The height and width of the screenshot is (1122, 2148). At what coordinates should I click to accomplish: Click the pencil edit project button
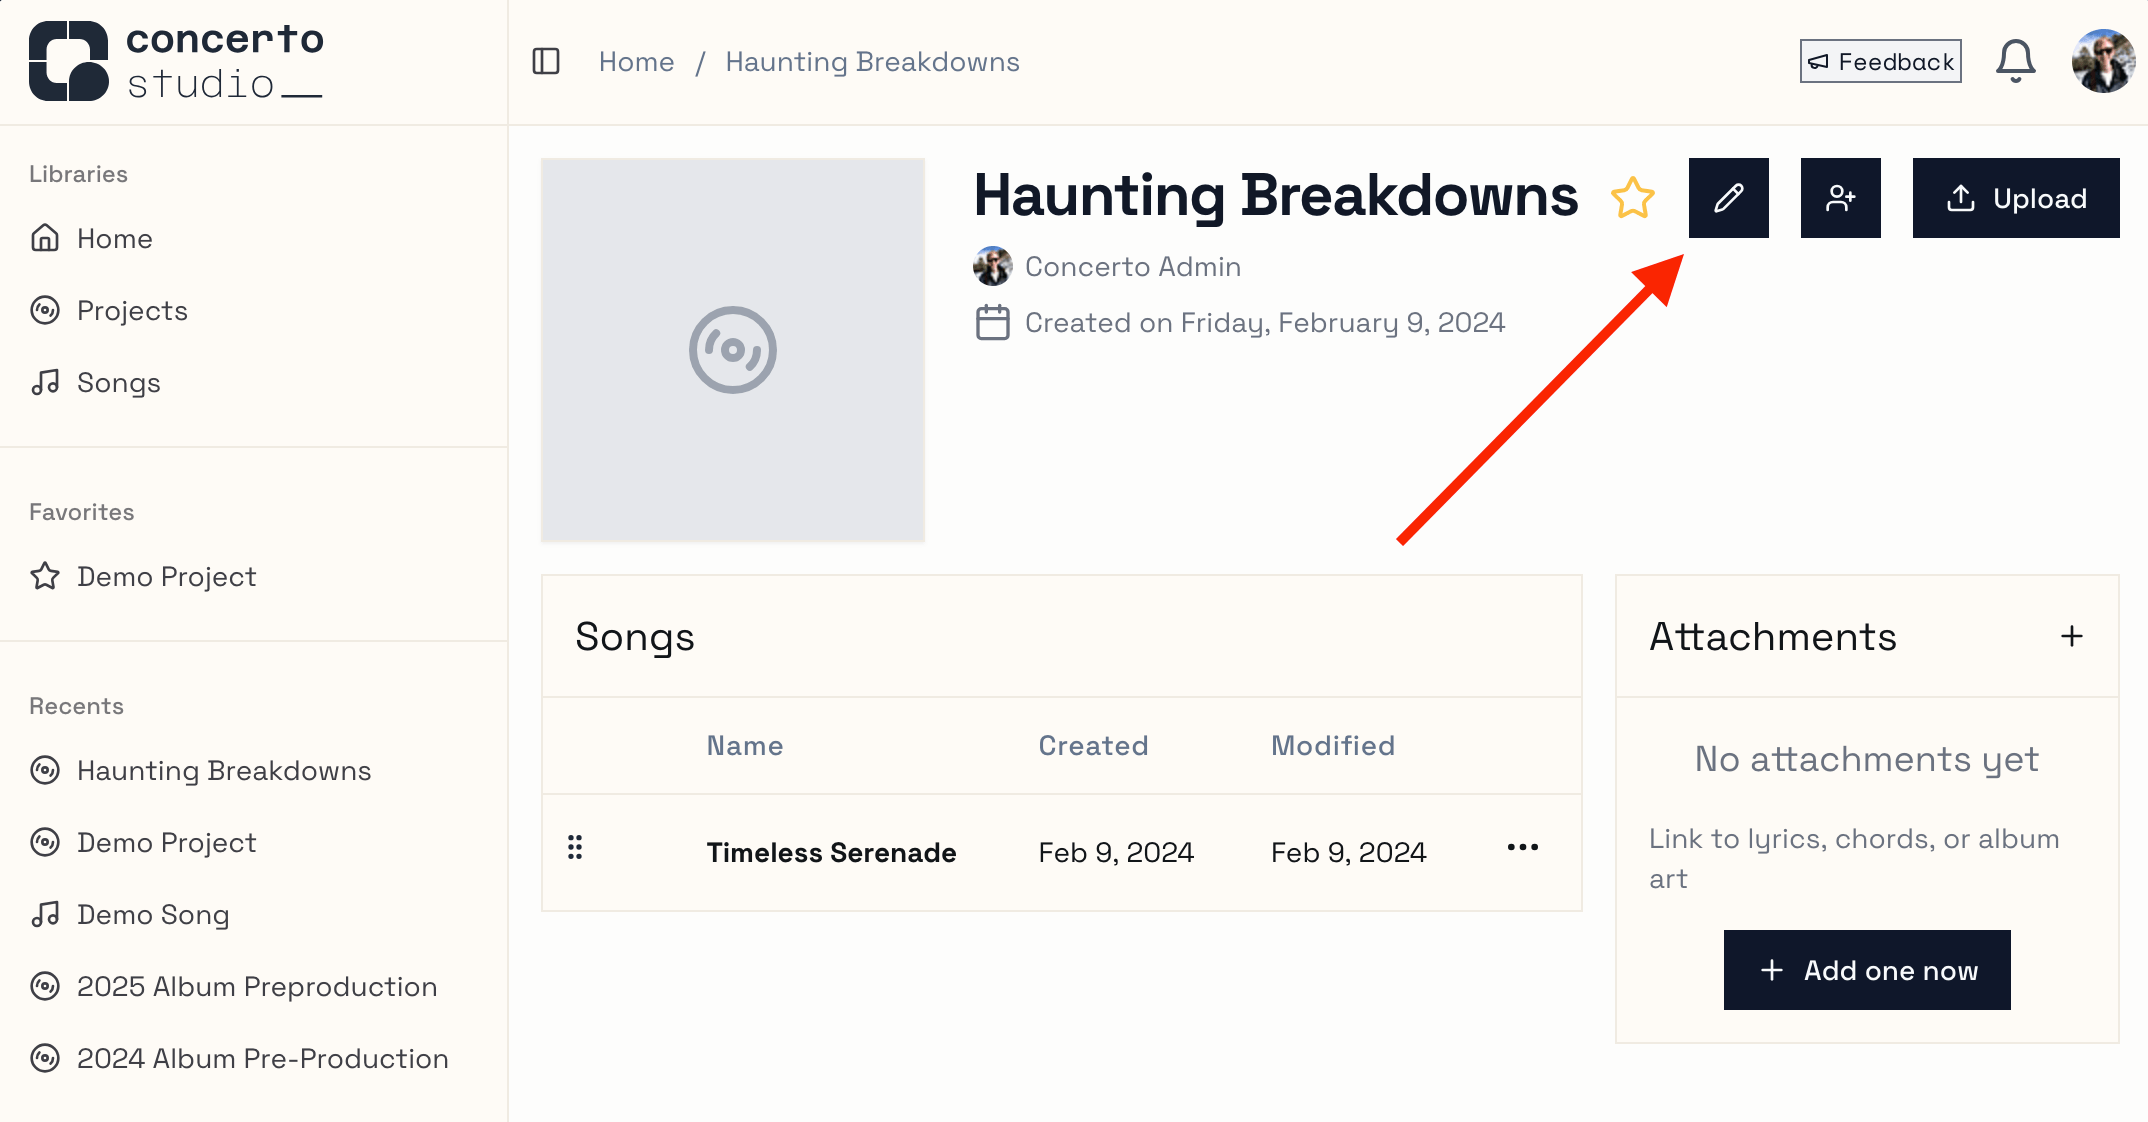(1729, 198)
